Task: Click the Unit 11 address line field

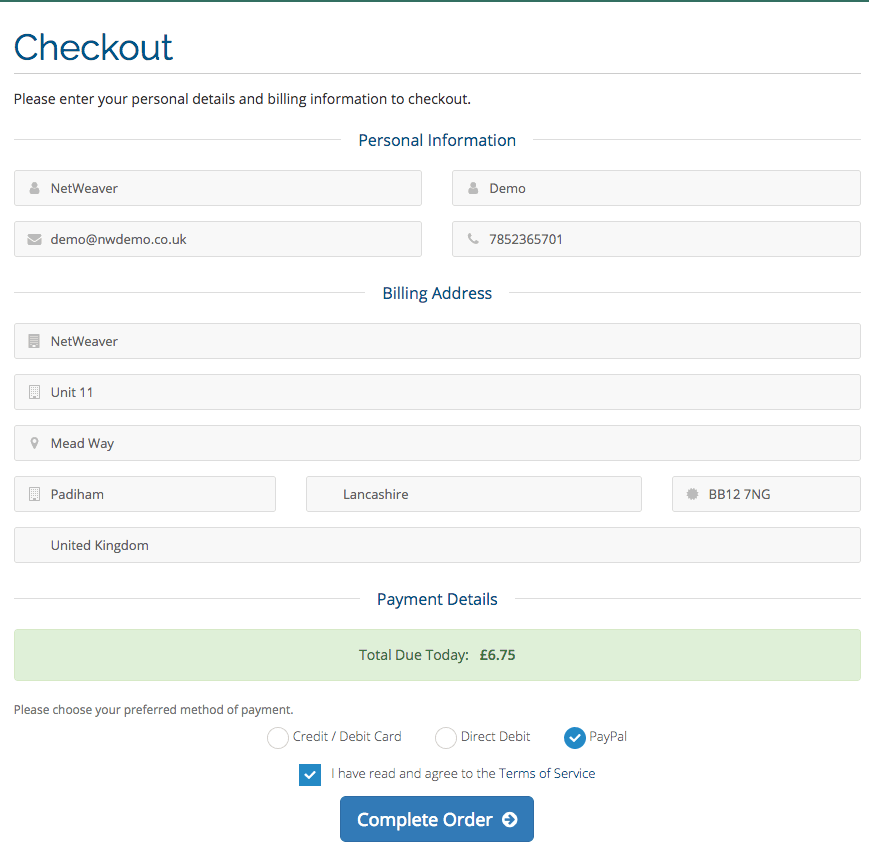Action: 437,392
